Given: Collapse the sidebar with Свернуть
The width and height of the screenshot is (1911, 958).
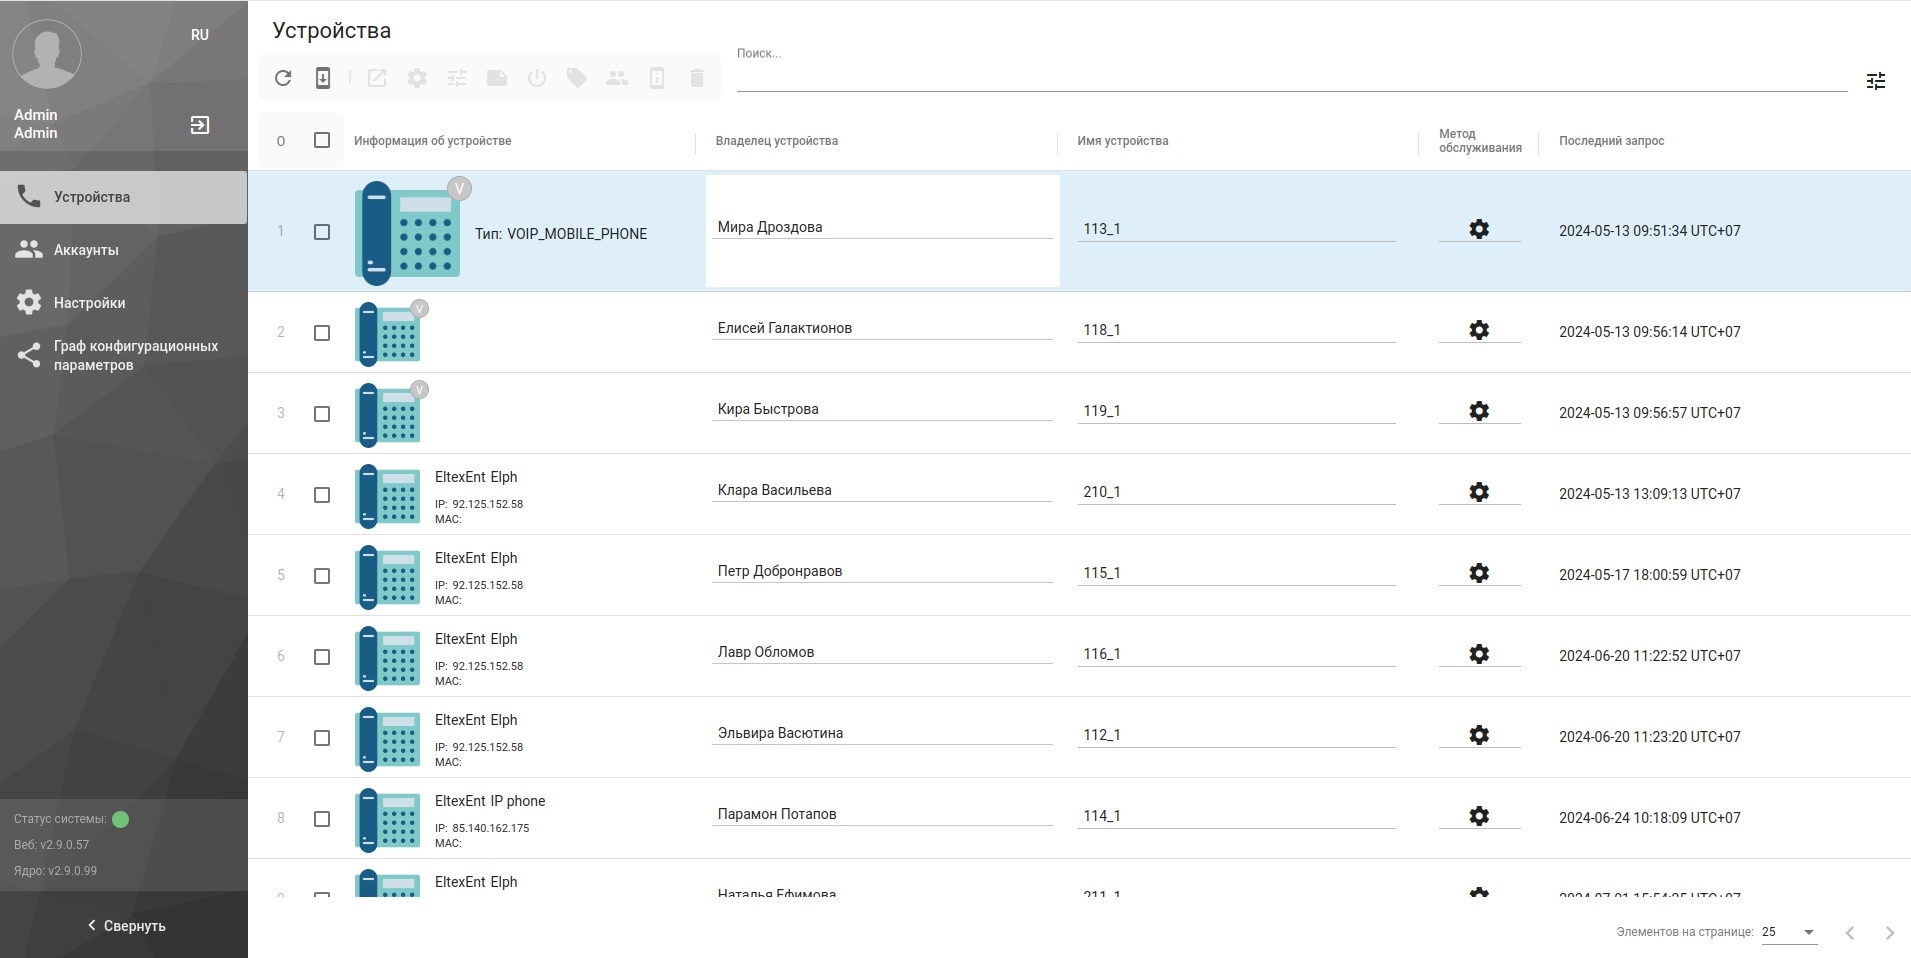Looking at the screenshot, I should tap(126, 926).
